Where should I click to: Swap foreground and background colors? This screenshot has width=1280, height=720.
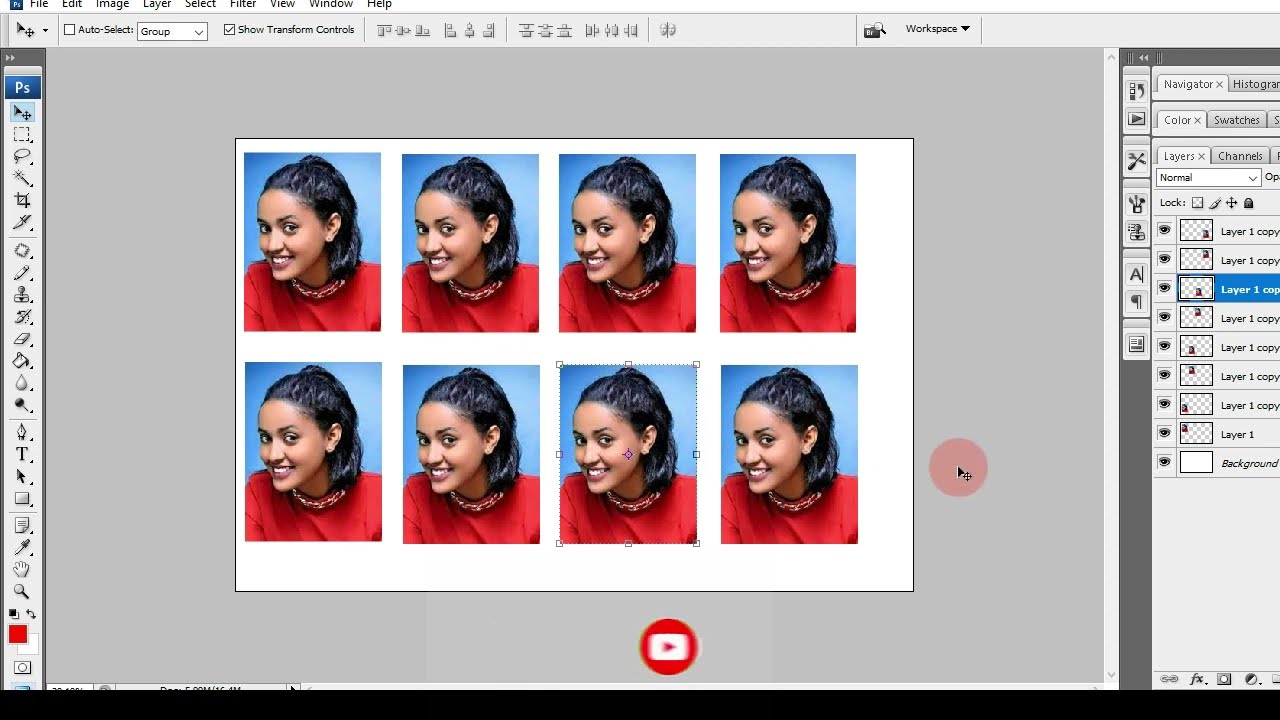(x=31, y=614)
